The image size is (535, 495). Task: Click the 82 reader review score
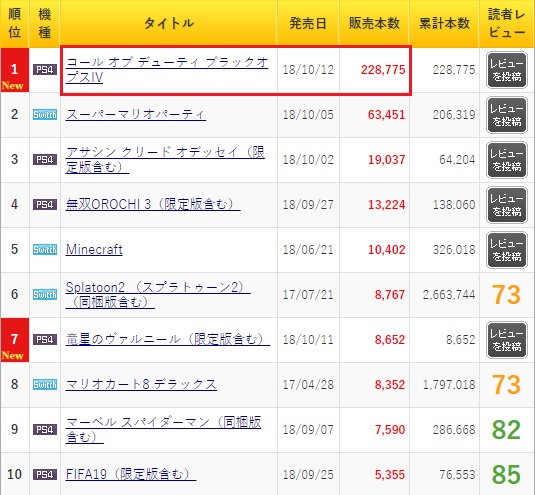point(506,430)
